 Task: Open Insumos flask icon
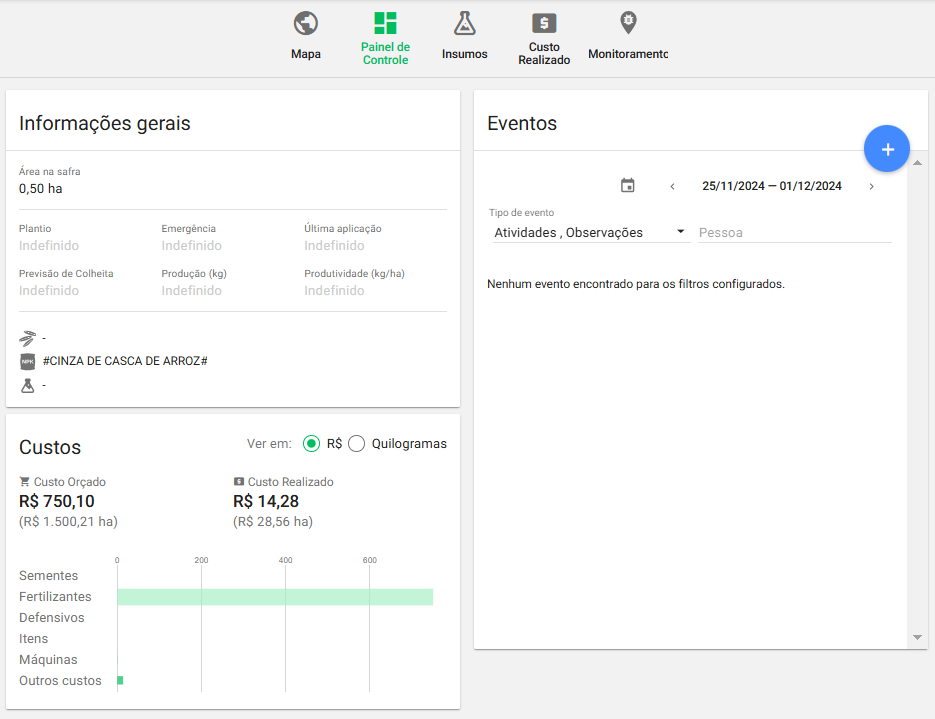[x=464, y=24]
